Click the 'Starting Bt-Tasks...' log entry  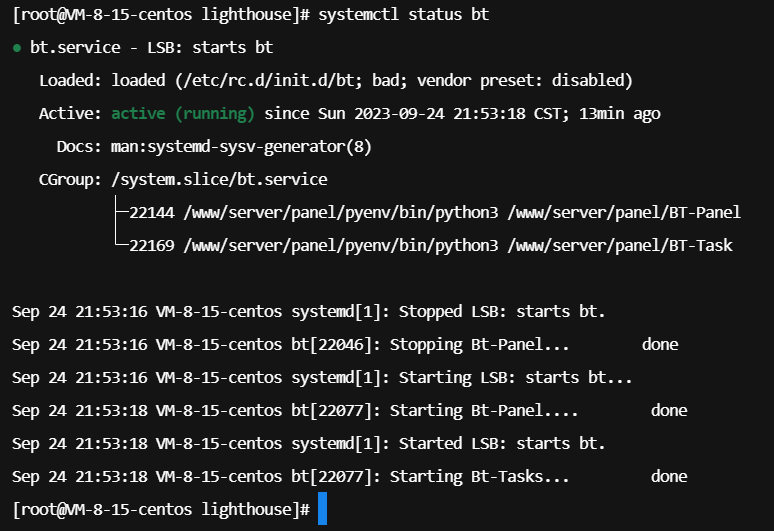[x=479, y=477]
